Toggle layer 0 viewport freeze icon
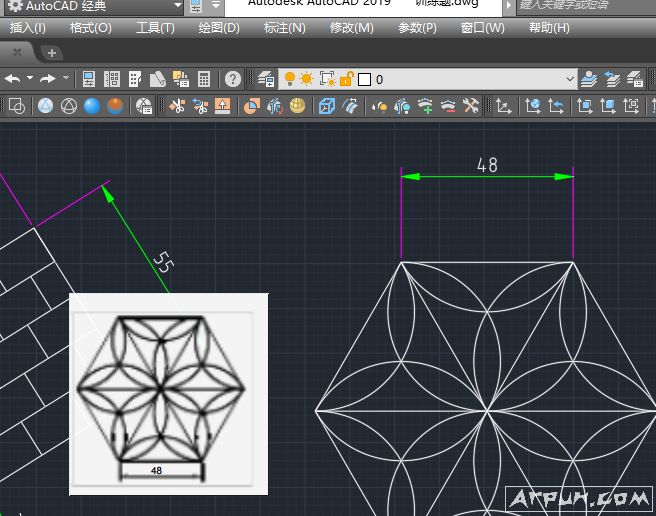The image size is (656, 516). point(327,79)
